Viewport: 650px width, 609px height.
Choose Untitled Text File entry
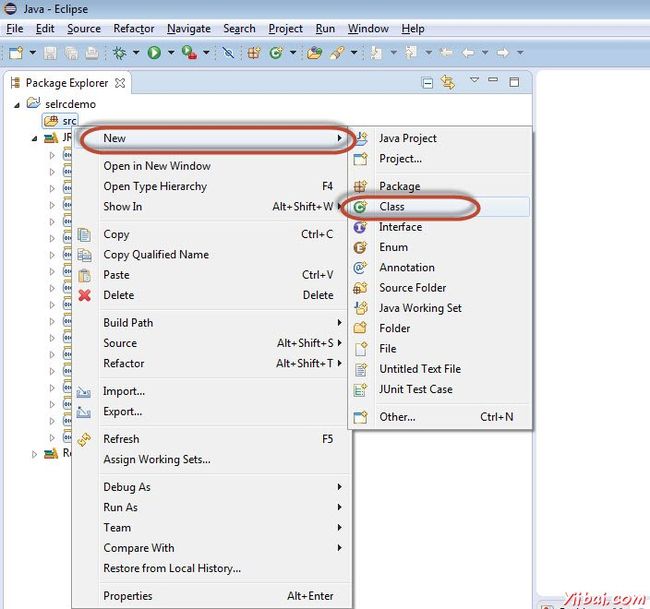(440, 369)
